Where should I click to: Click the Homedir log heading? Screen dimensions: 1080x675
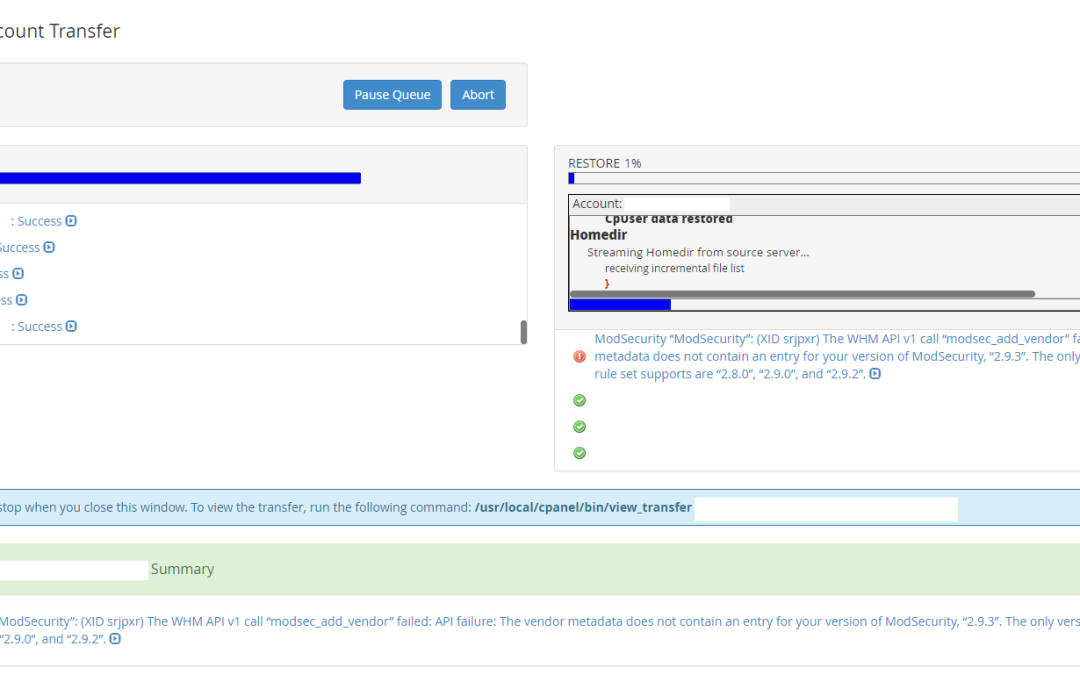pyautogui.click(x=599, y=235)
